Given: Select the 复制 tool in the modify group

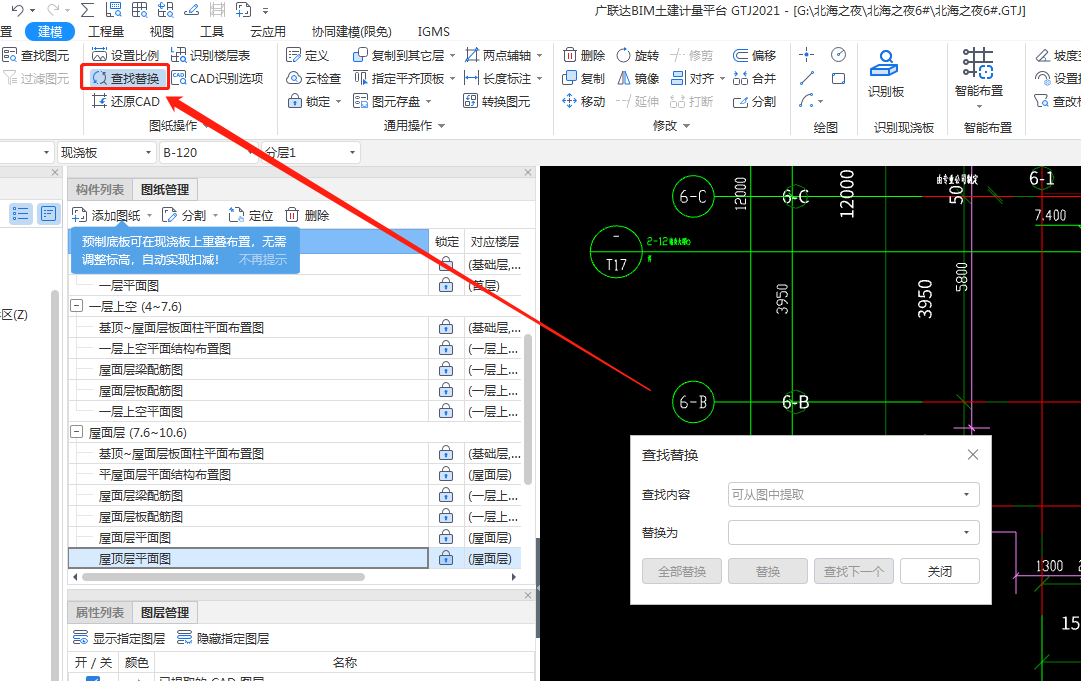Looking at the screenshot, I should (x=584, y=78).
